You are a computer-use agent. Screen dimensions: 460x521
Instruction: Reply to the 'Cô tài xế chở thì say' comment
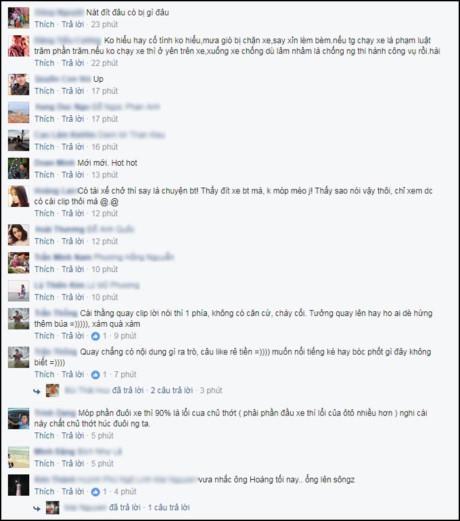click(73, 213)
